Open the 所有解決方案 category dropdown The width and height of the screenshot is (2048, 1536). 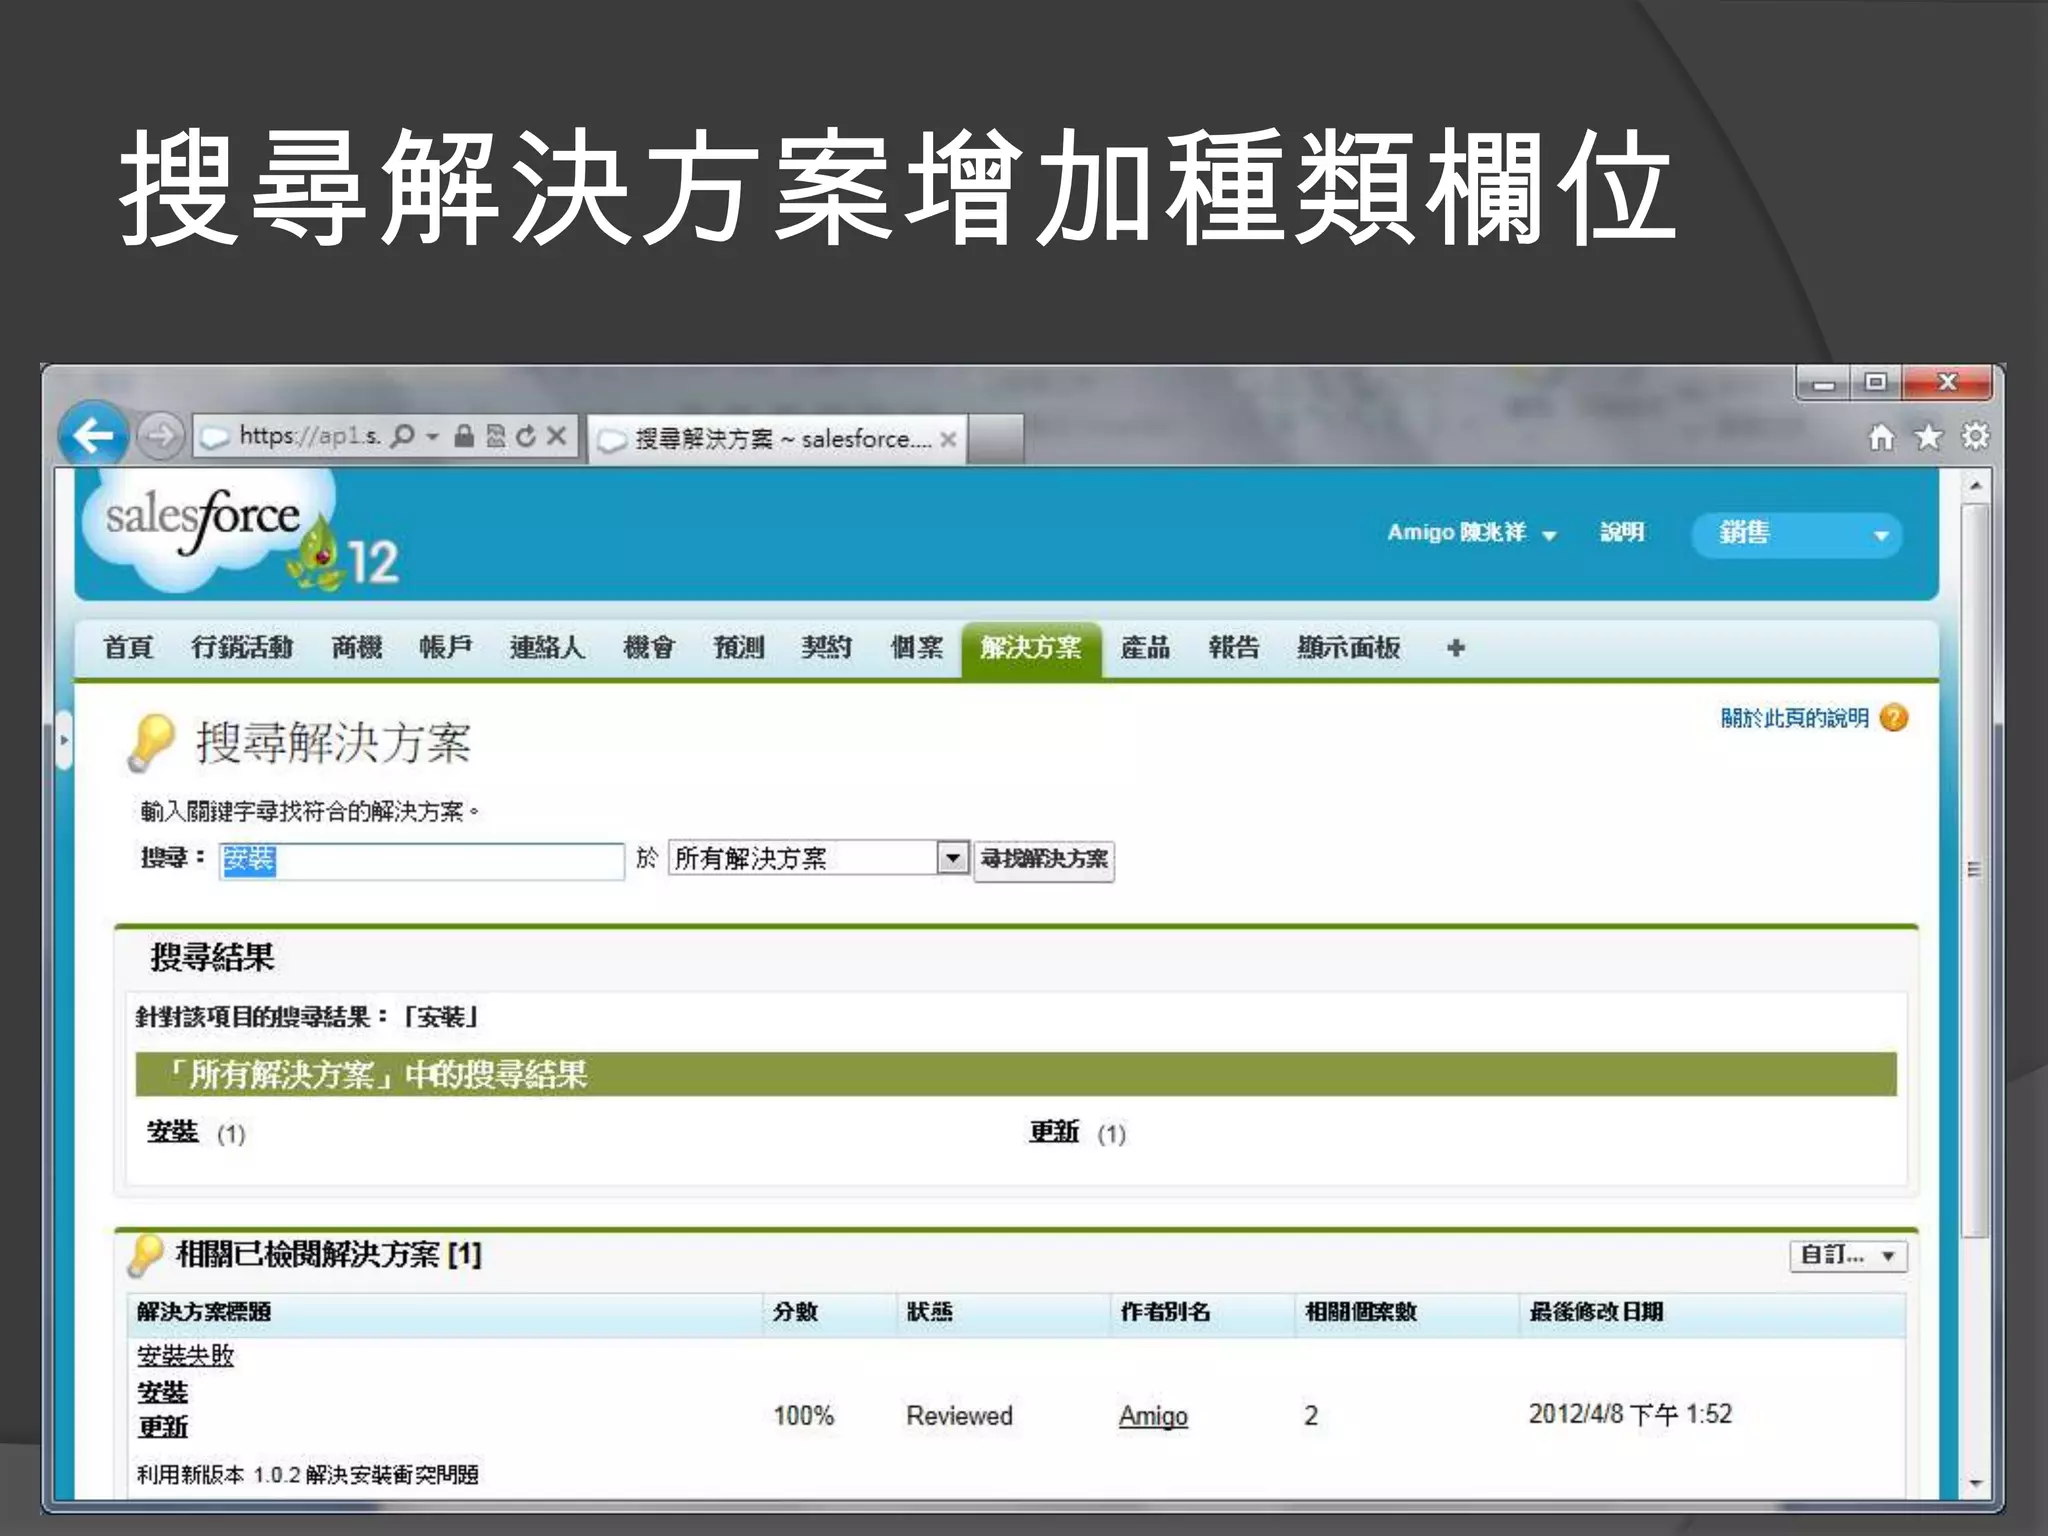[x=818, y=858]
